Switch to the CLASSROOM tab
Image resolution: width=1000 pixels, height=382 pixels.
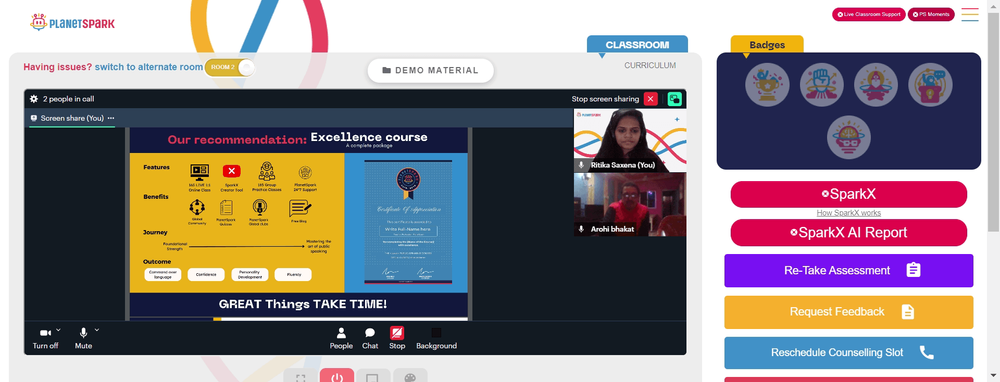(637, 45)
